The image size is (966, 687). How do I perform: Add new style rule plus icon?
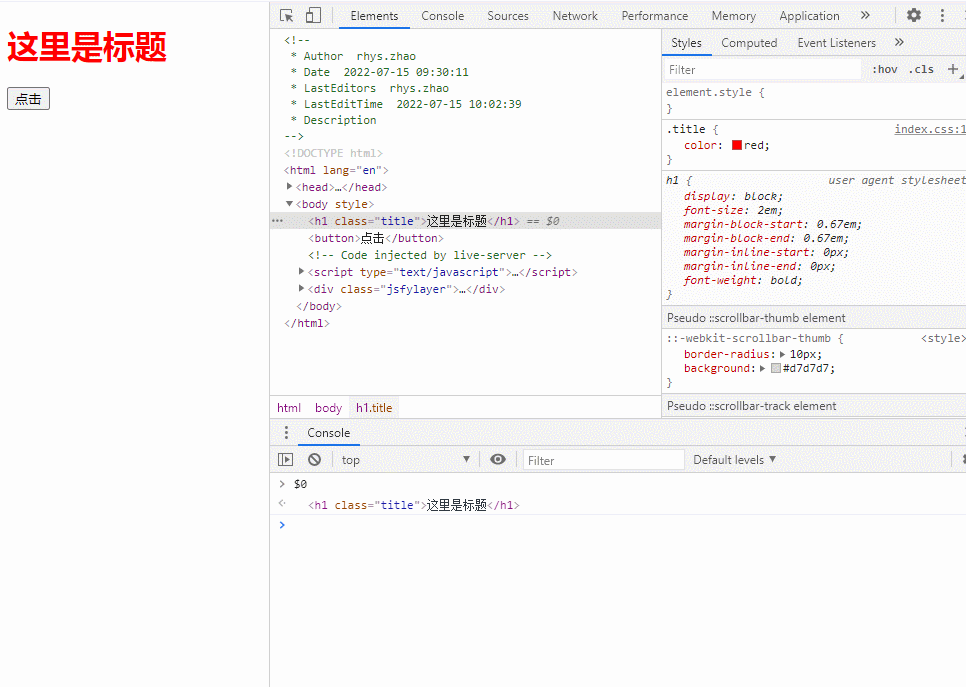coord(952,69)
